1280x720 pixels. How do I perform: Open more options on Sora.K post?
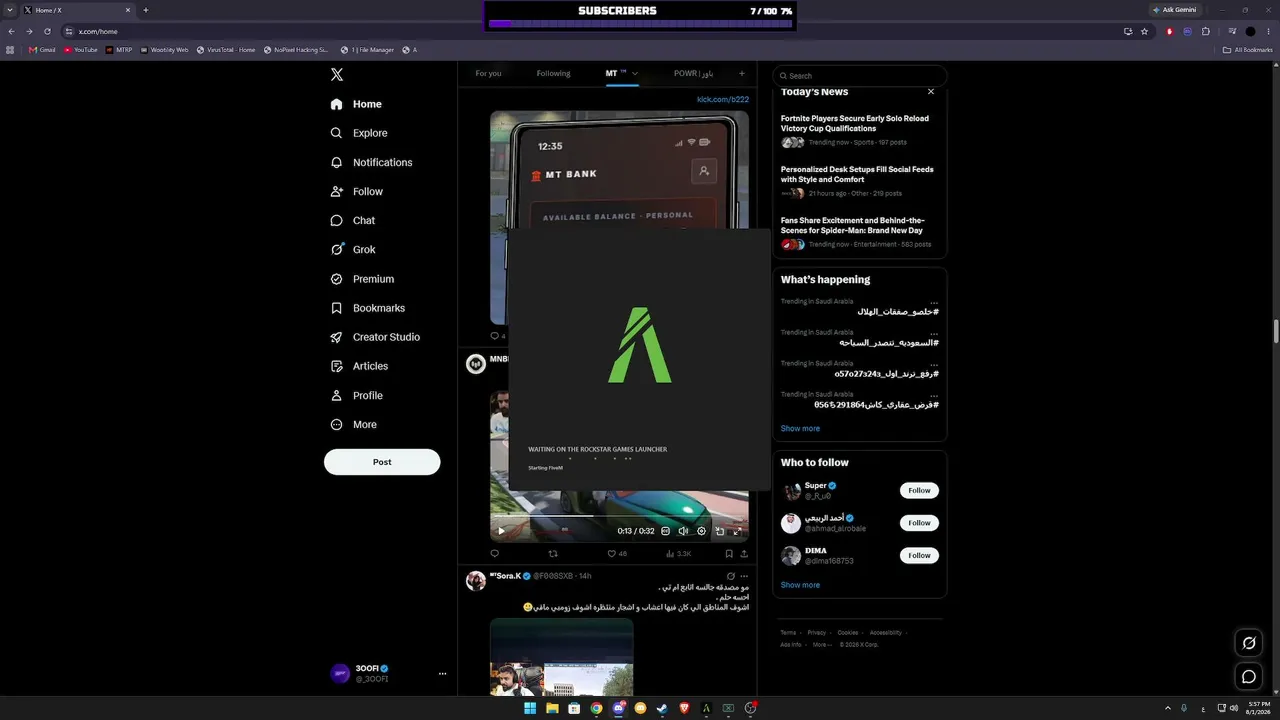point(744,576)
